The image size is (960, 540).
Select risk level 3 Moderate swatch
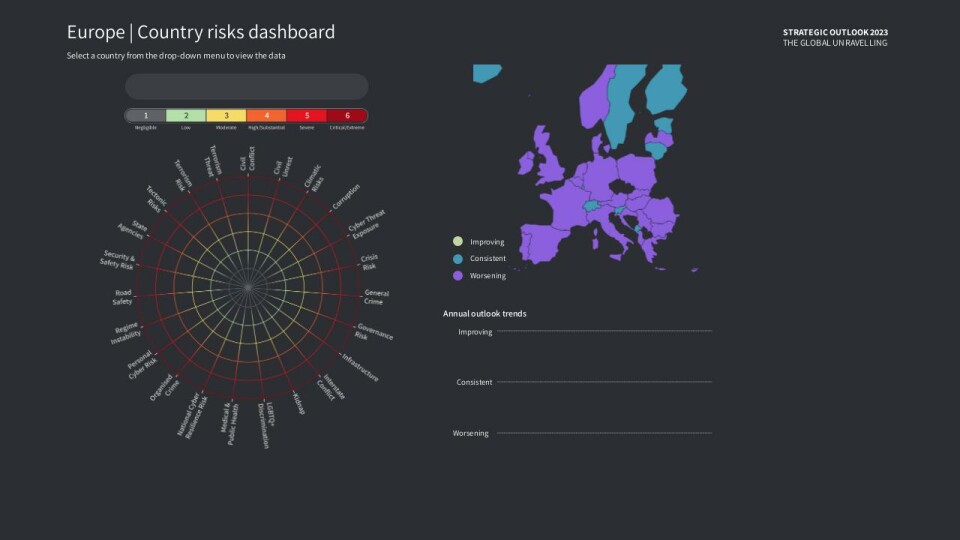point(226,115)
